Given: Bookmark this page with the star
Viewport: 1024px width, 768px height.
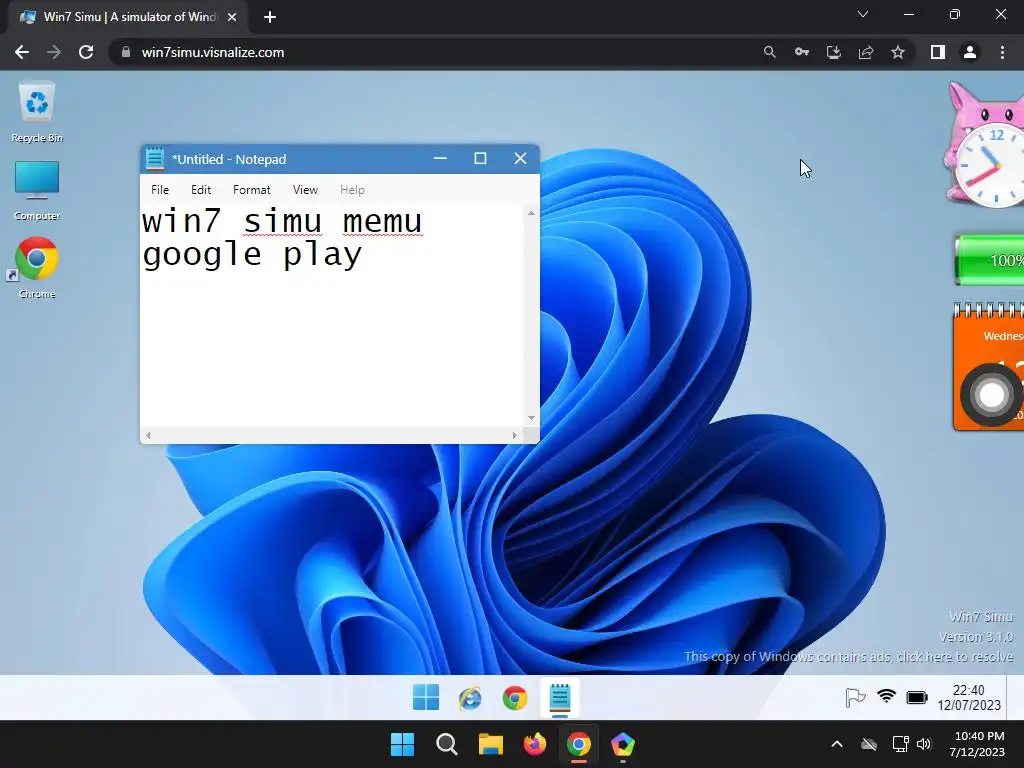Looking at the screenshot, I should tap(898, 52).
